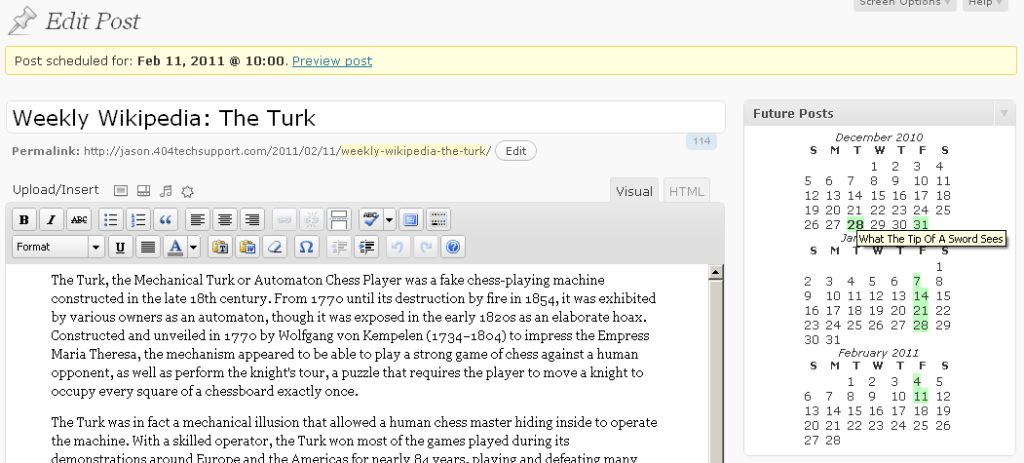Viewport: 1024px width, 463px height.
Task: Align text left
Action: 198,220
